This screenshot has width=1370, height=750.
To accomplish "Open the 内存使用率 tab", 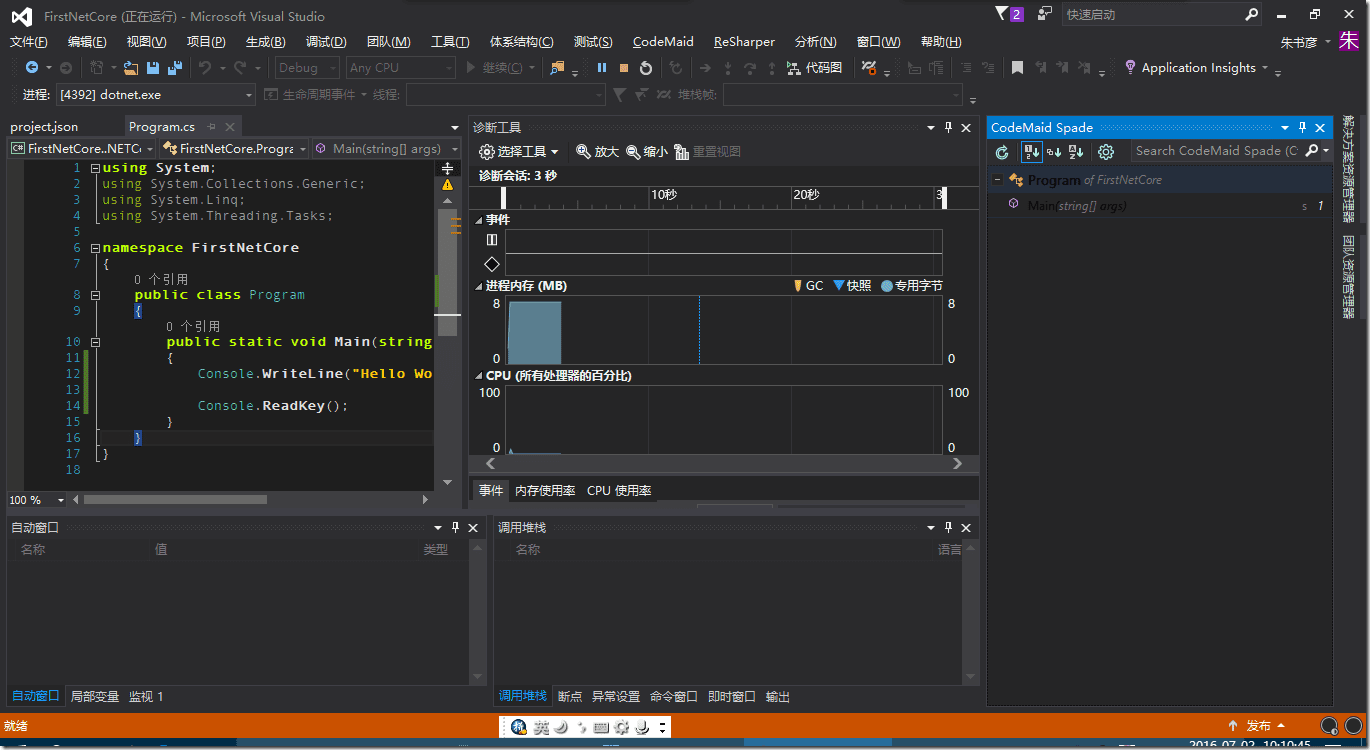I will tap(544, 490).
